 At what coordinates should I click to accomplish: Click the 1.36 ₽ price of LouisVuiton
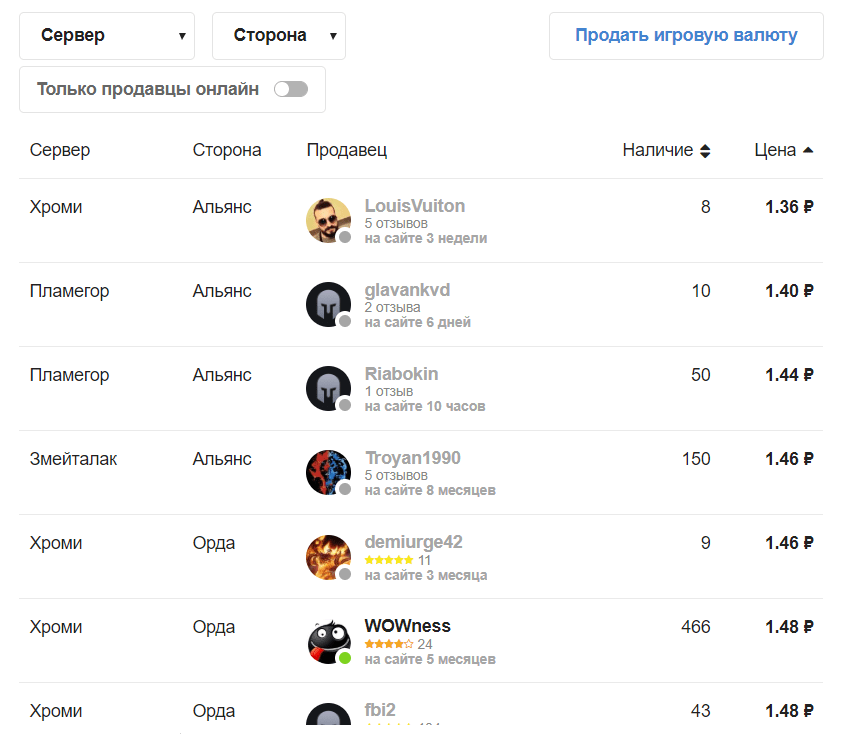(789, 207)
